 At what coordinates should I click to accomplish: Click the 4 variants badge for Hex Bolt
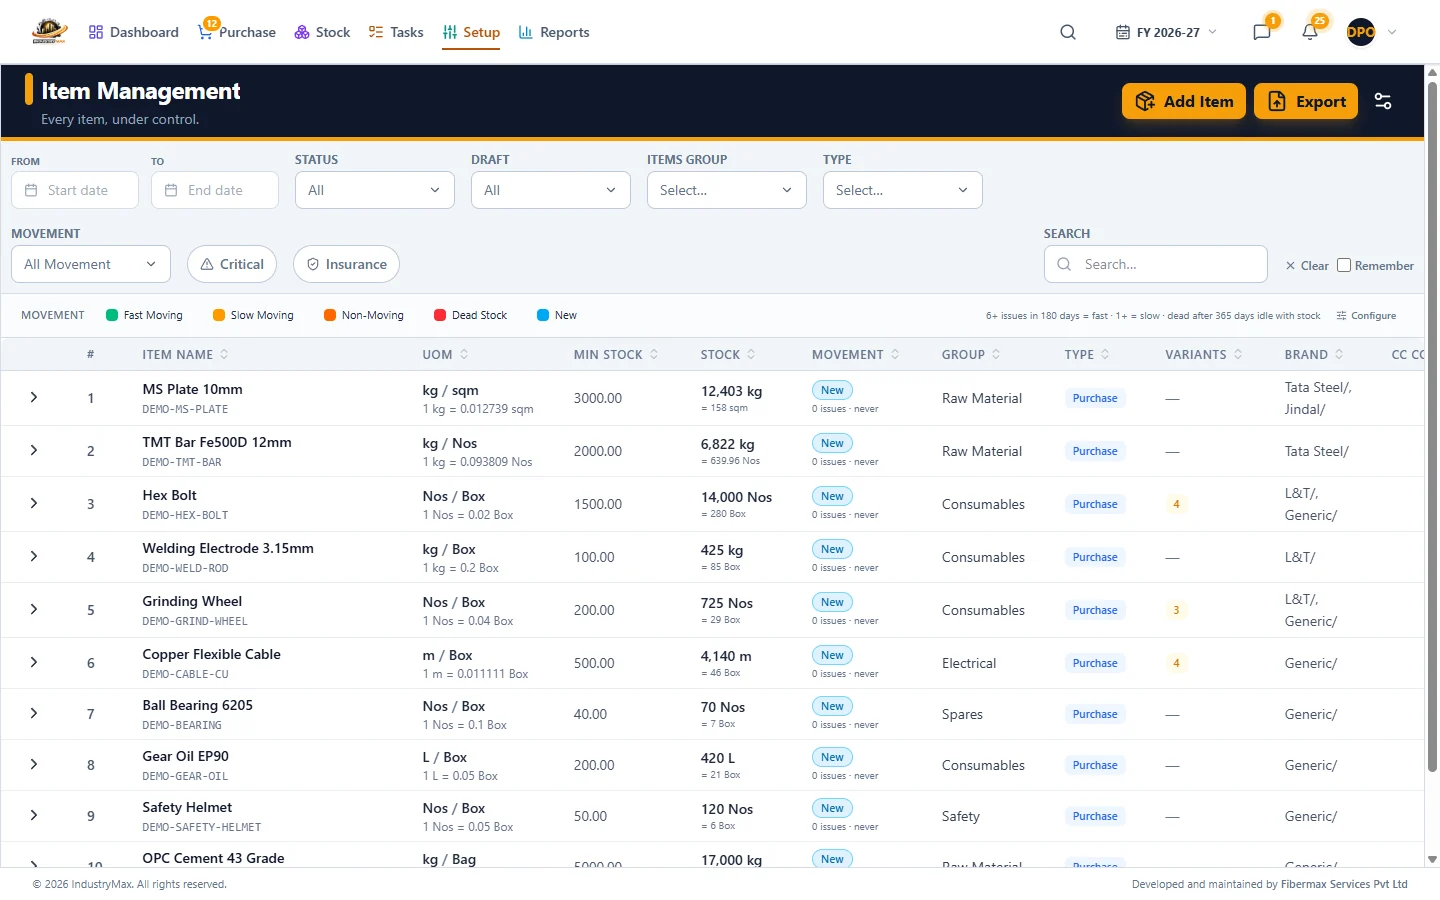(x=1176, y=504)
